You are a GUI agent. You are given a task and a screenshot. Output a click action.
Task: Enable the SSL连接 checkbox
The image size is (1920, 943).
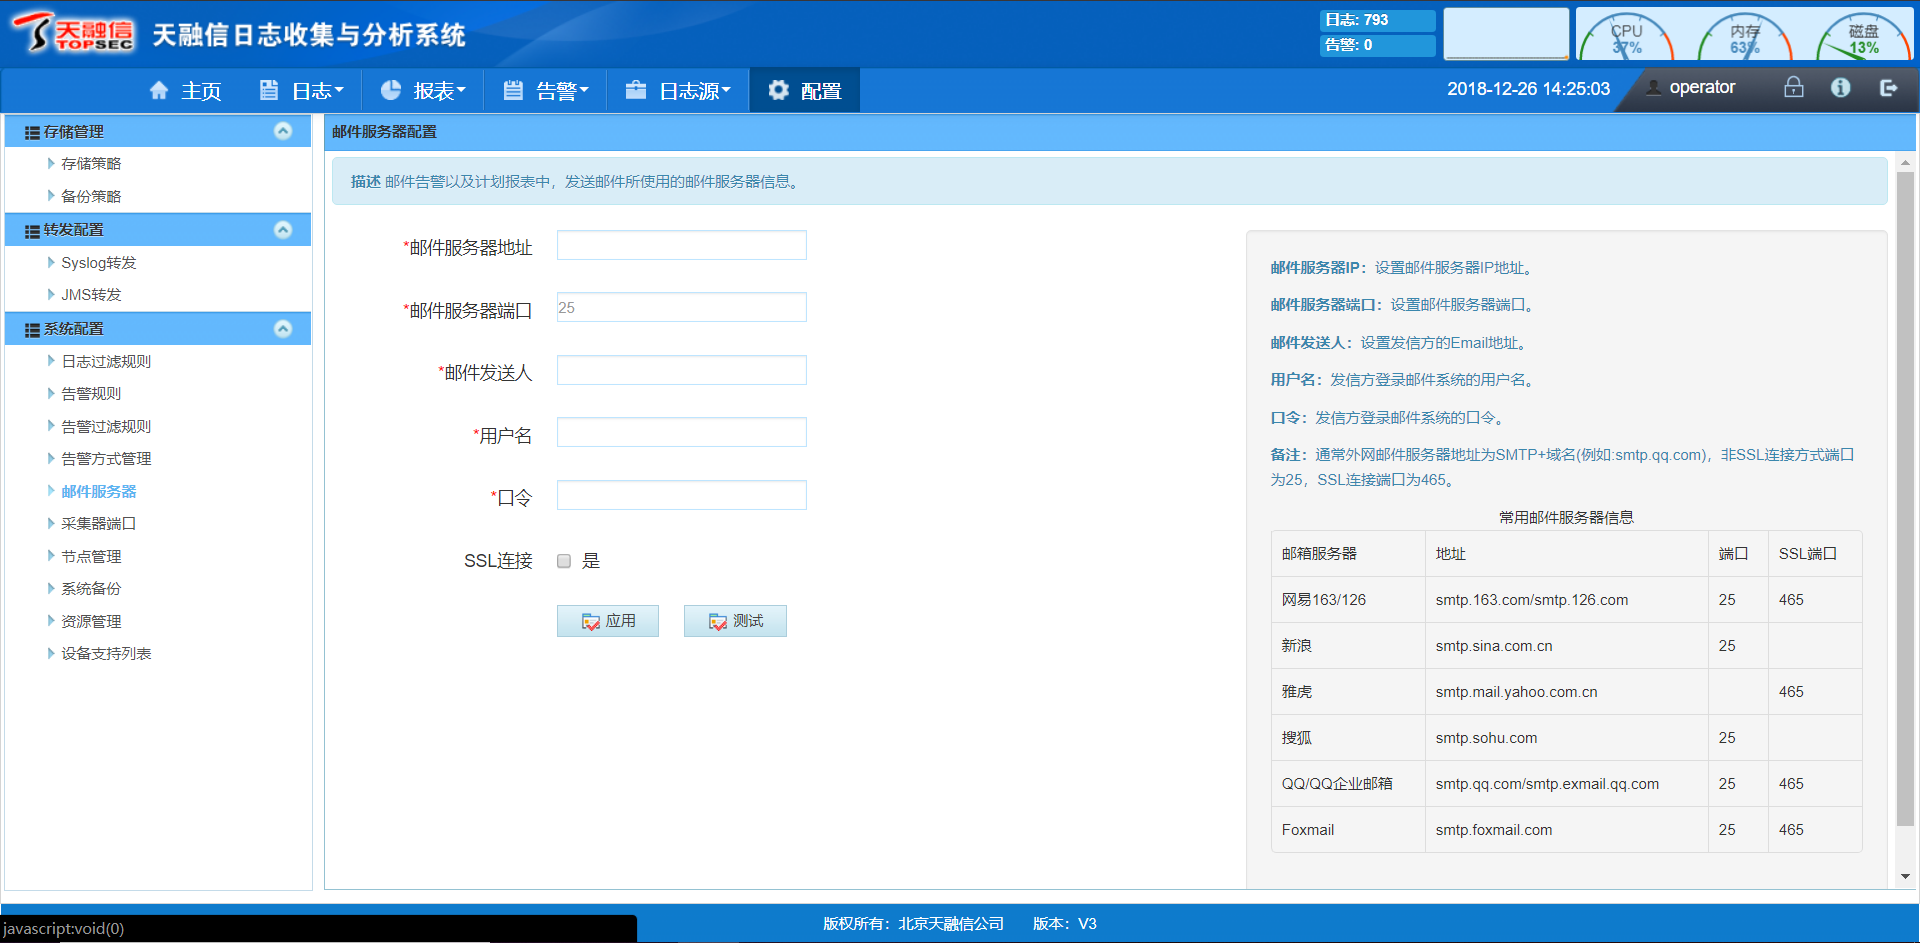tap(564, 561)
